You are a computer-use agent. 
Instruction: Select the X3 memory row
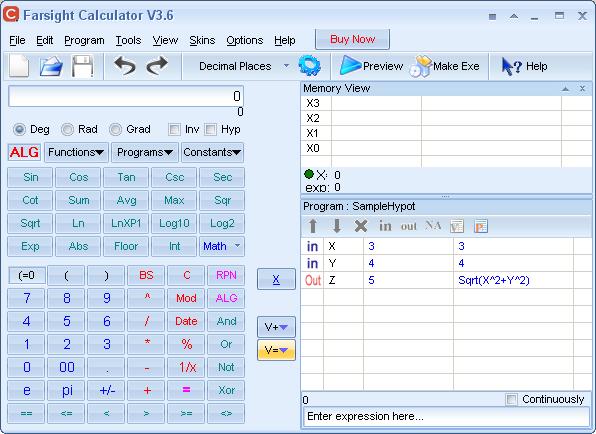pos(446,103)
